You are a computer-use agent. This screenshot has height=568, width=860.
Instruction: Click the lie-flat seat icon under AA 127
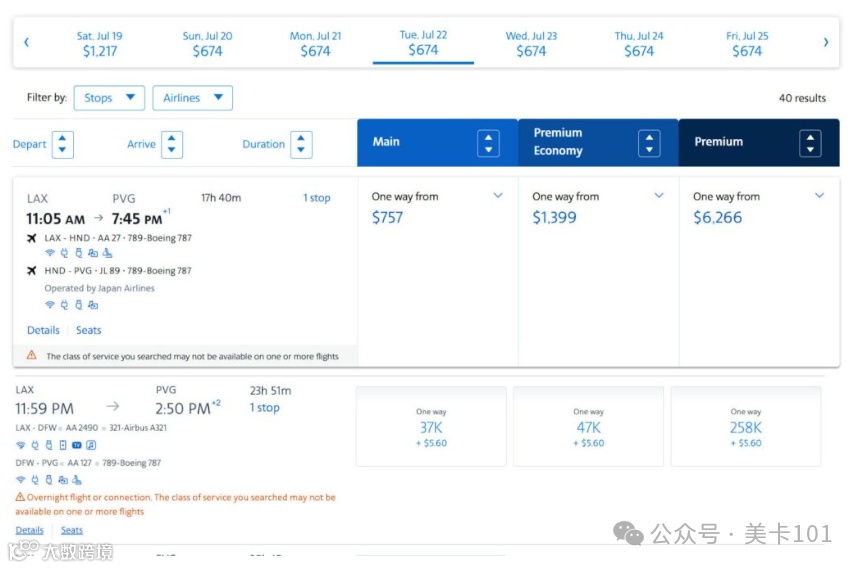pyautogui.click(x=77, y=480)
